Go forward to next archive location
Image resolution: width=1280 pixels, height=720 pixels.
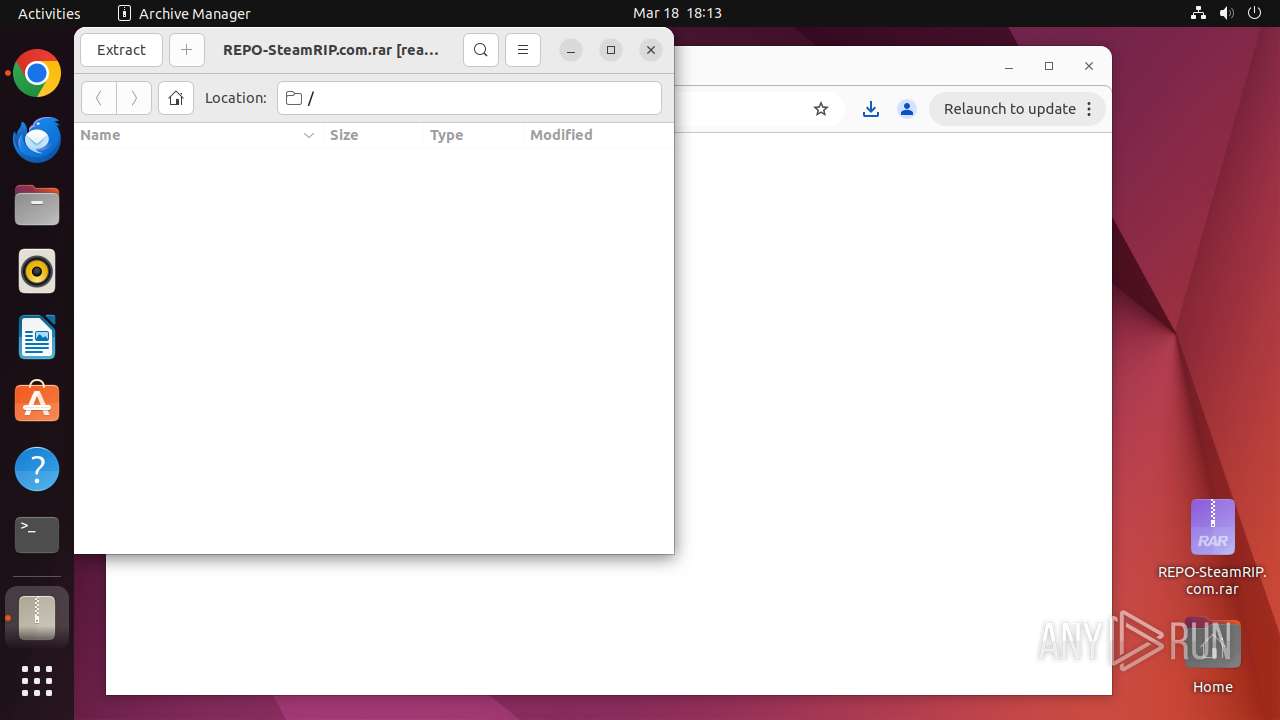pos(134,98)
